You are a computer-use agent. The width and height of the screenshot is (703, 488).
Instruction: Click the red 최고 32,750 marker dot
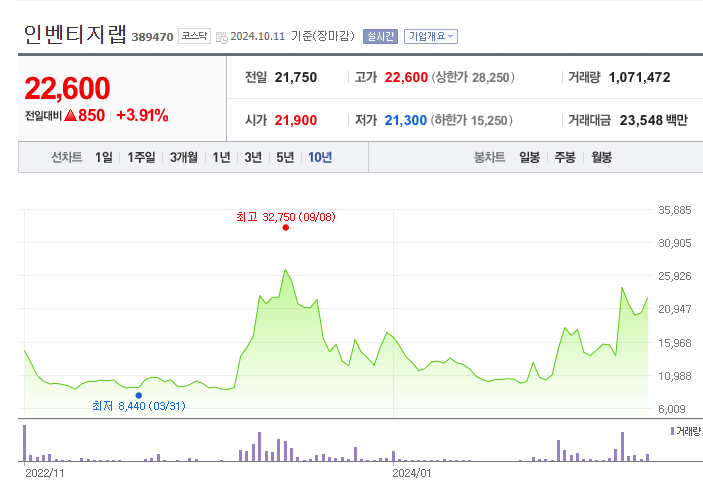pyautogui.click(x=286, y=227)
